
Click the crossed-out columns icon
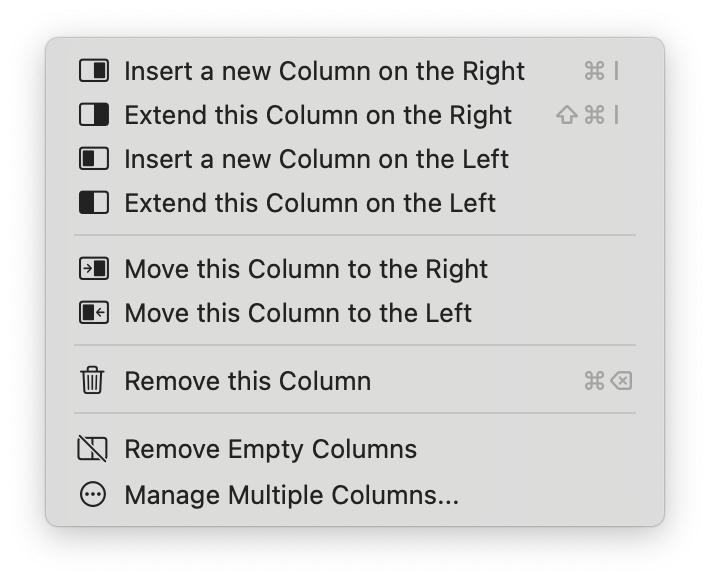pyautogui.click(x=92, y=449)
